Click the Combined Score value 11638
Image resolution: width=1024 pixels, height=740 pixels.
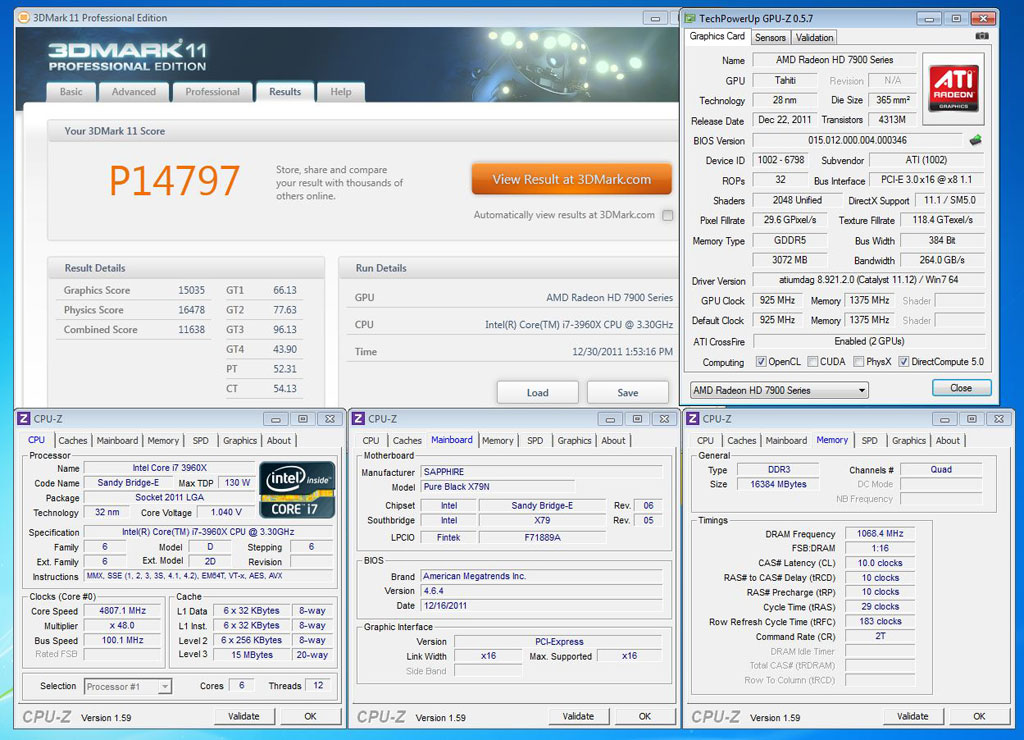click(x=191, y=329)
